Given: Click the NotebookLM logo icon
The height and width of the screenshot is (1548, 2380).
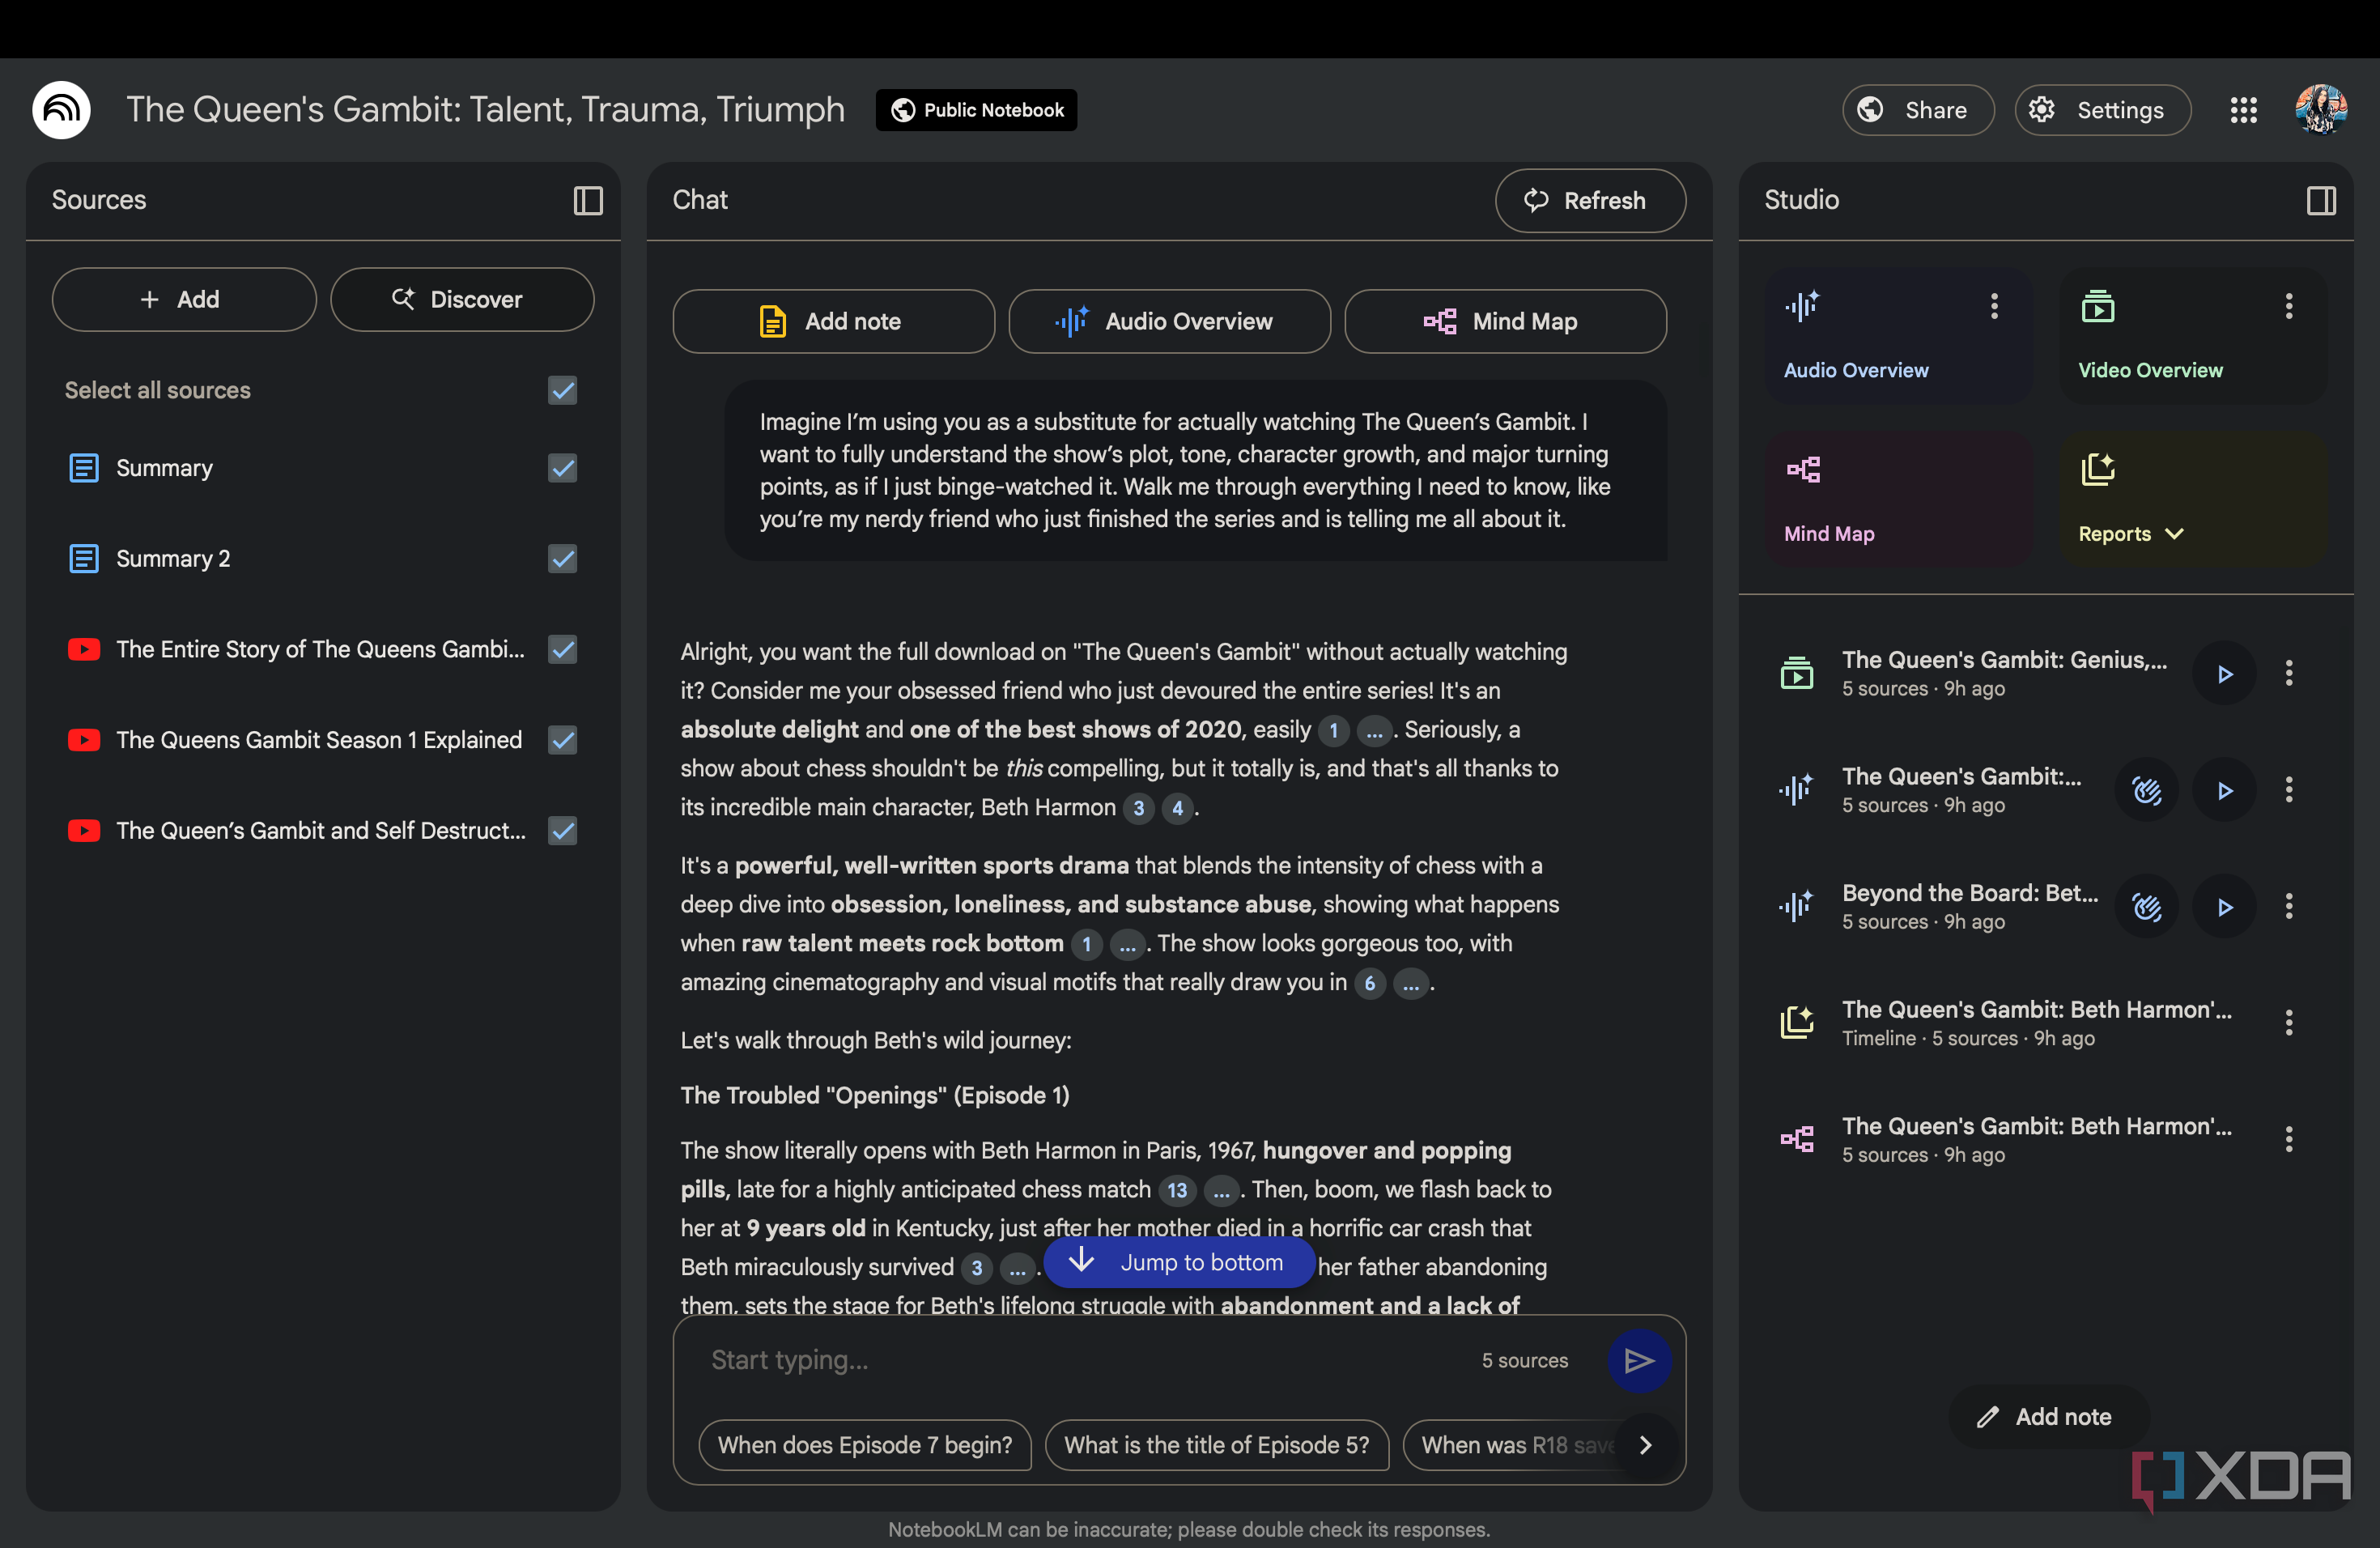Looking at the screenshot, I should (x=62, y=109).
